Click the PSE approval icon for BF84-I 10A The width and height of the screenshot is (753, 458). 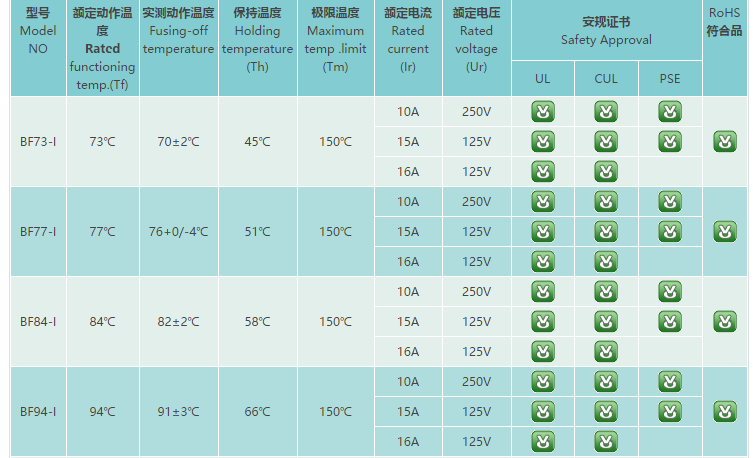pyautogui.click(x=670, y=292)
